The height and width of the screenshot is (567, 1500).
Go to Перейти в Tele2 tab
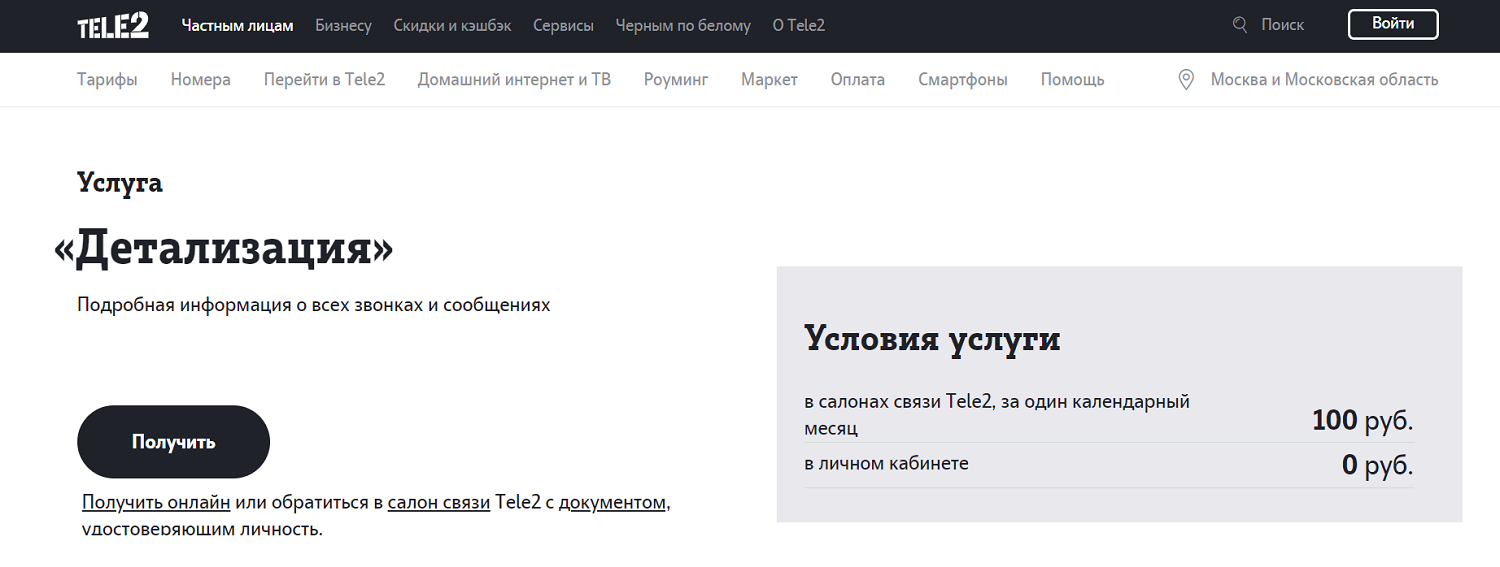click(324, 80)
